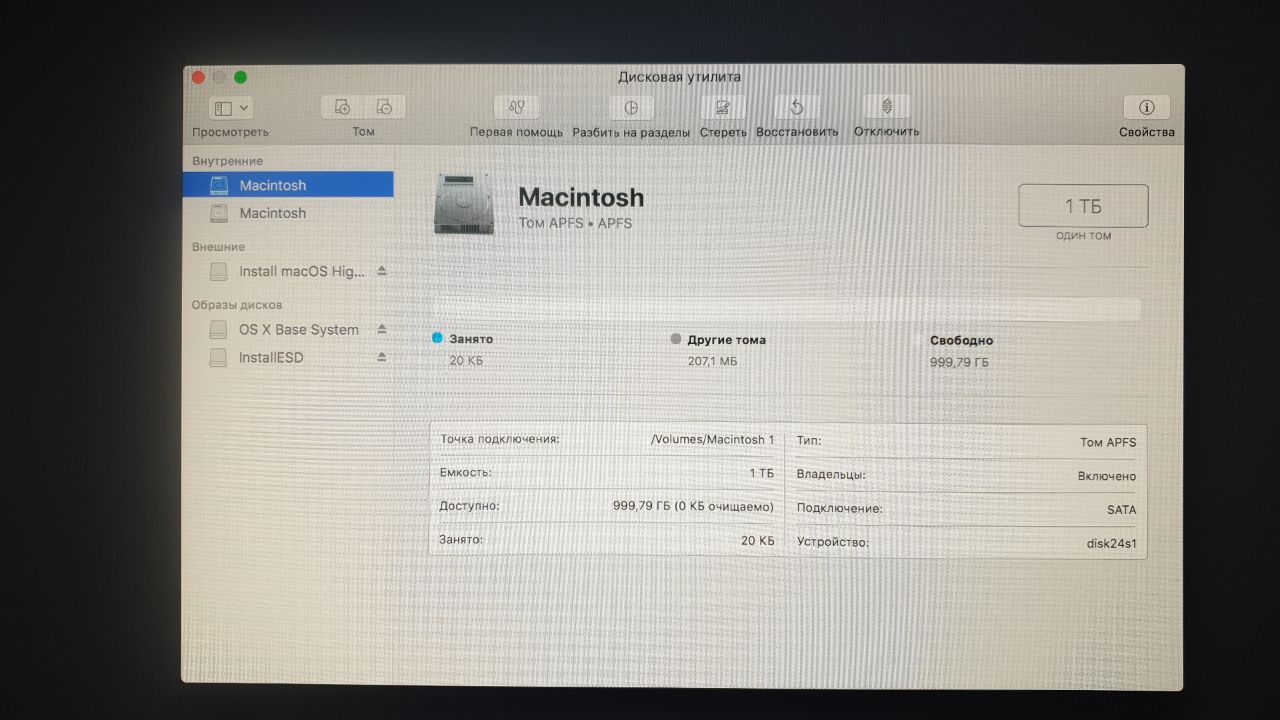
Task: Click the Образы дисков section header
Action: (237, 304)
